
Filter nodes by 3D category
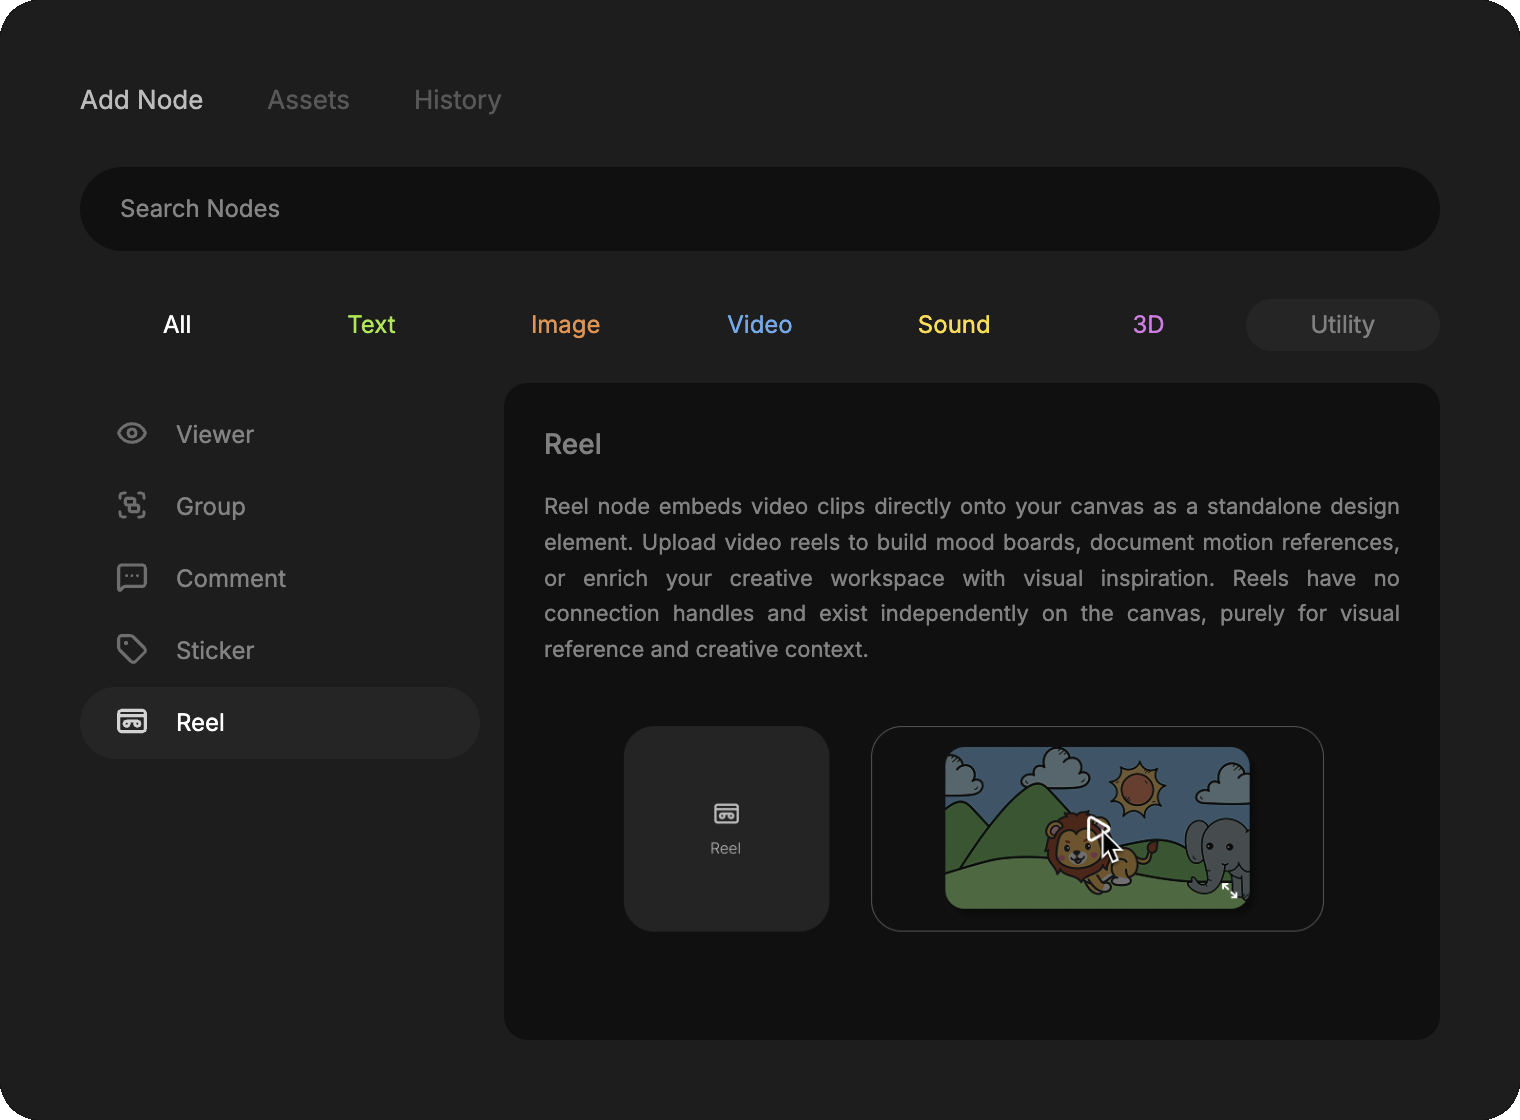(1147, 325)
